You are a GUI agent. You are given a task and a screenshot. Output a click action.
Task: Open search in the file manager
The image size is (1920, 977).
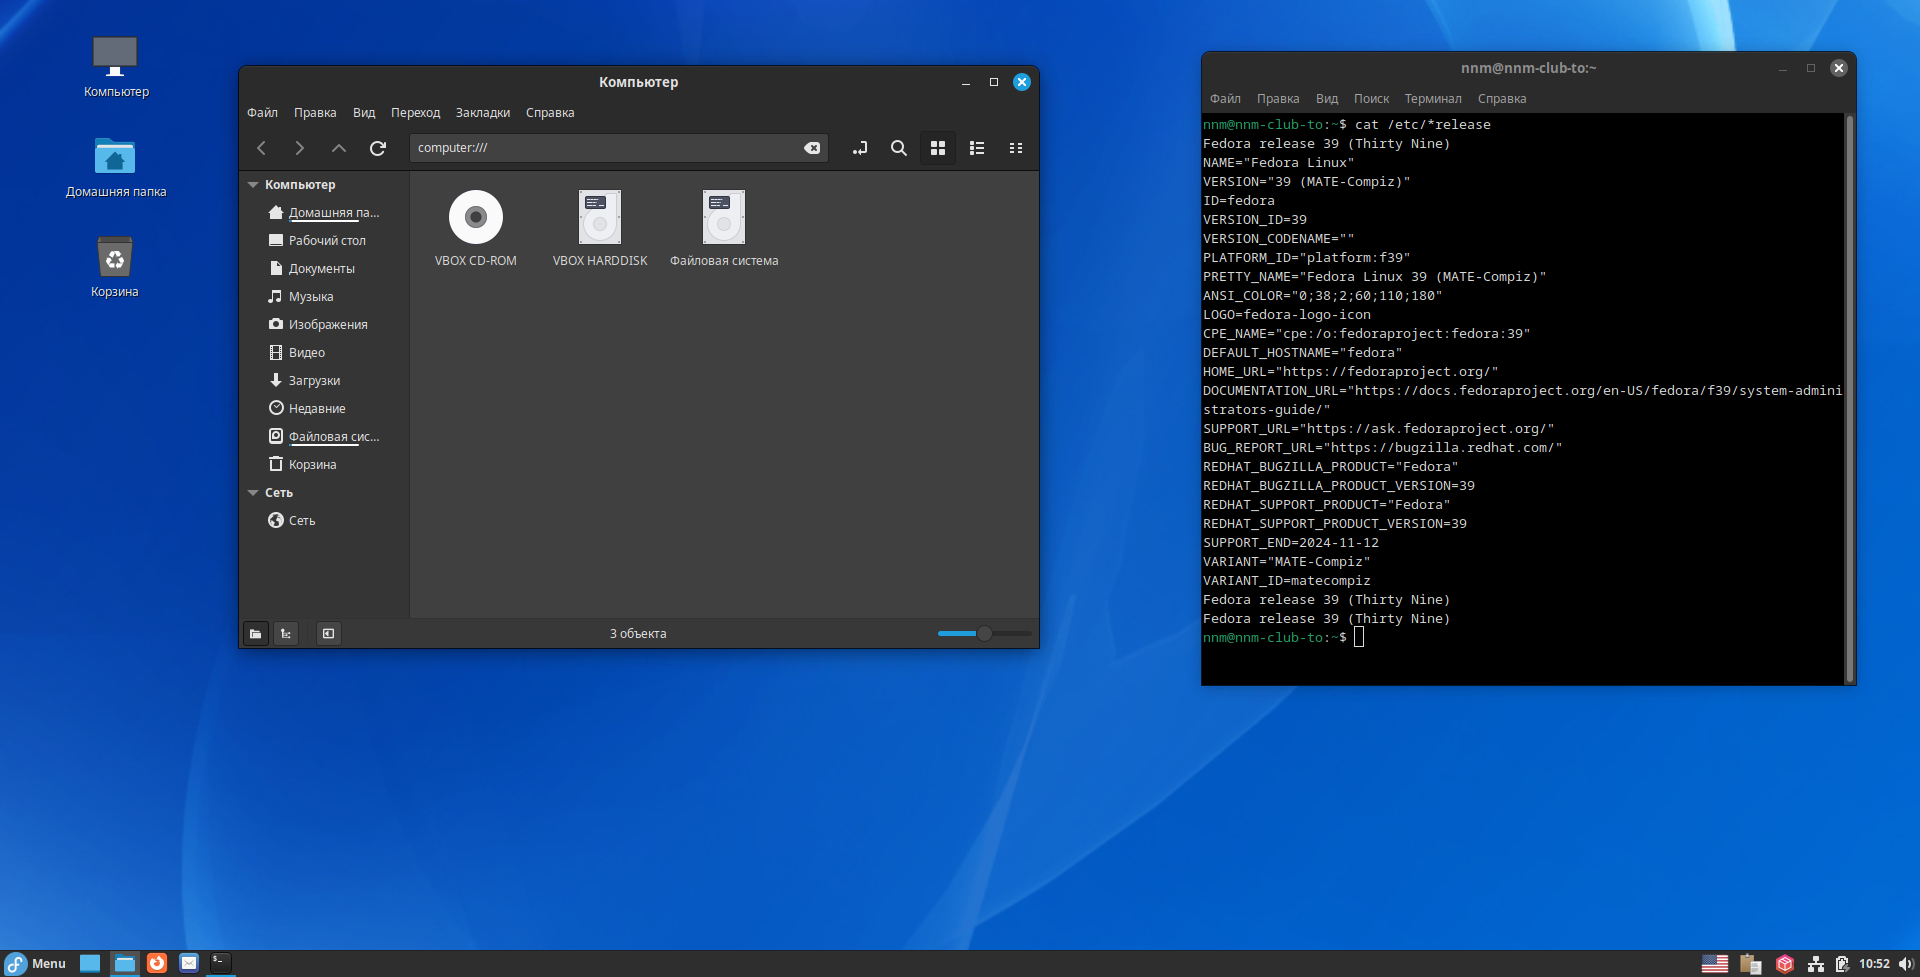point(898,148)
